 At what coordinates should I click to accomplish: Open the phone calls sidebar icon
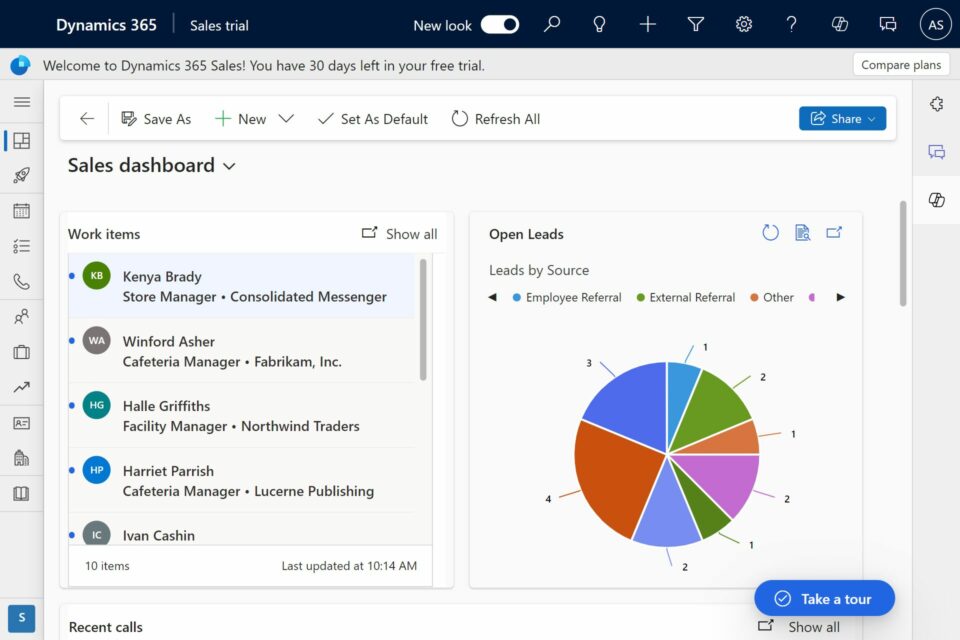pyautogui.click(x=22, y=282)
